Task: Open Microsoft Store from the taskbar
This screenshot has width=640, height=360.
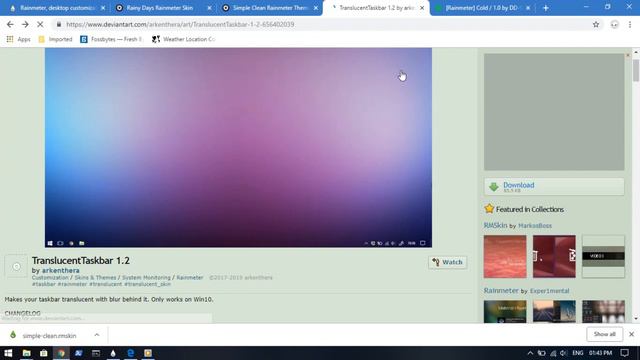Action: (x=44, y=353)
